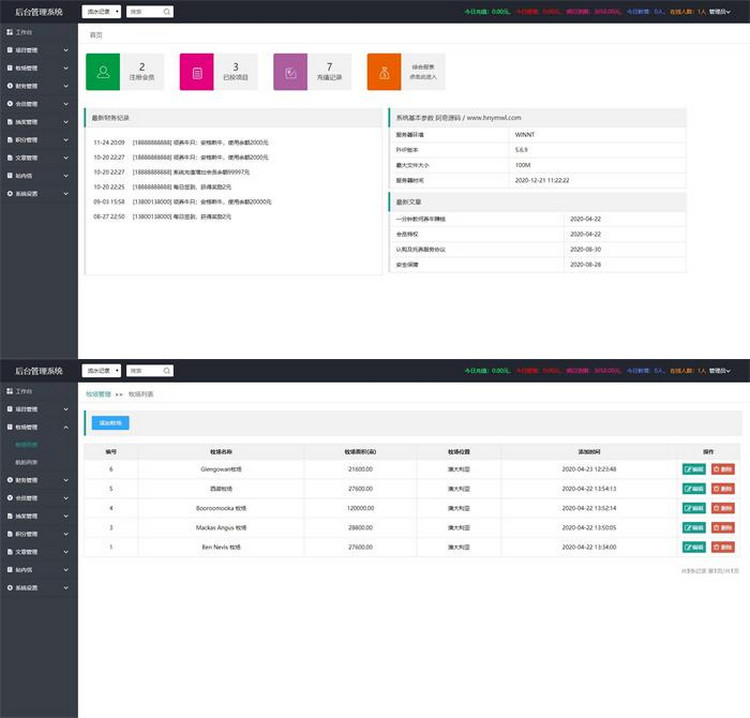
Task: Collapse the open 牧场管理 chevron in the bottom sidebar
Action: 66,427
